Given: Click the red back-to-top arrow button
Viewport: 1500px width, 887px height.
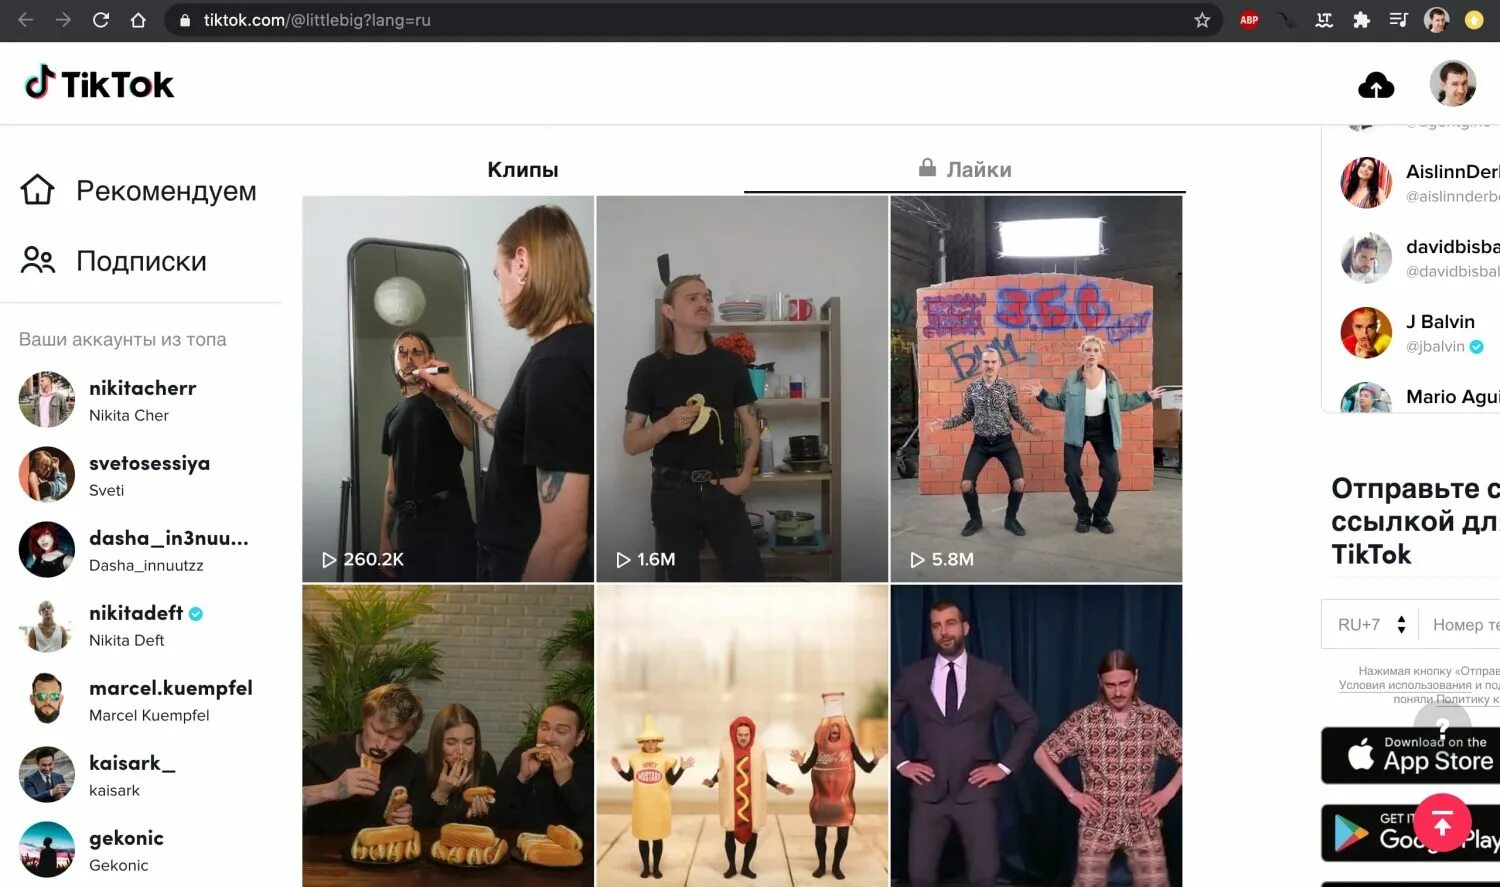Looking at the screenshot, I should click(x=1442, y=822).
